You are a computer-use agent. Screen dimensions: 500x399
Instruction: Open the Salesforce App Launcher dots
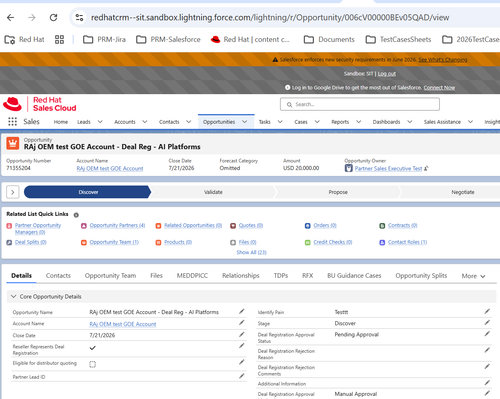12,122
